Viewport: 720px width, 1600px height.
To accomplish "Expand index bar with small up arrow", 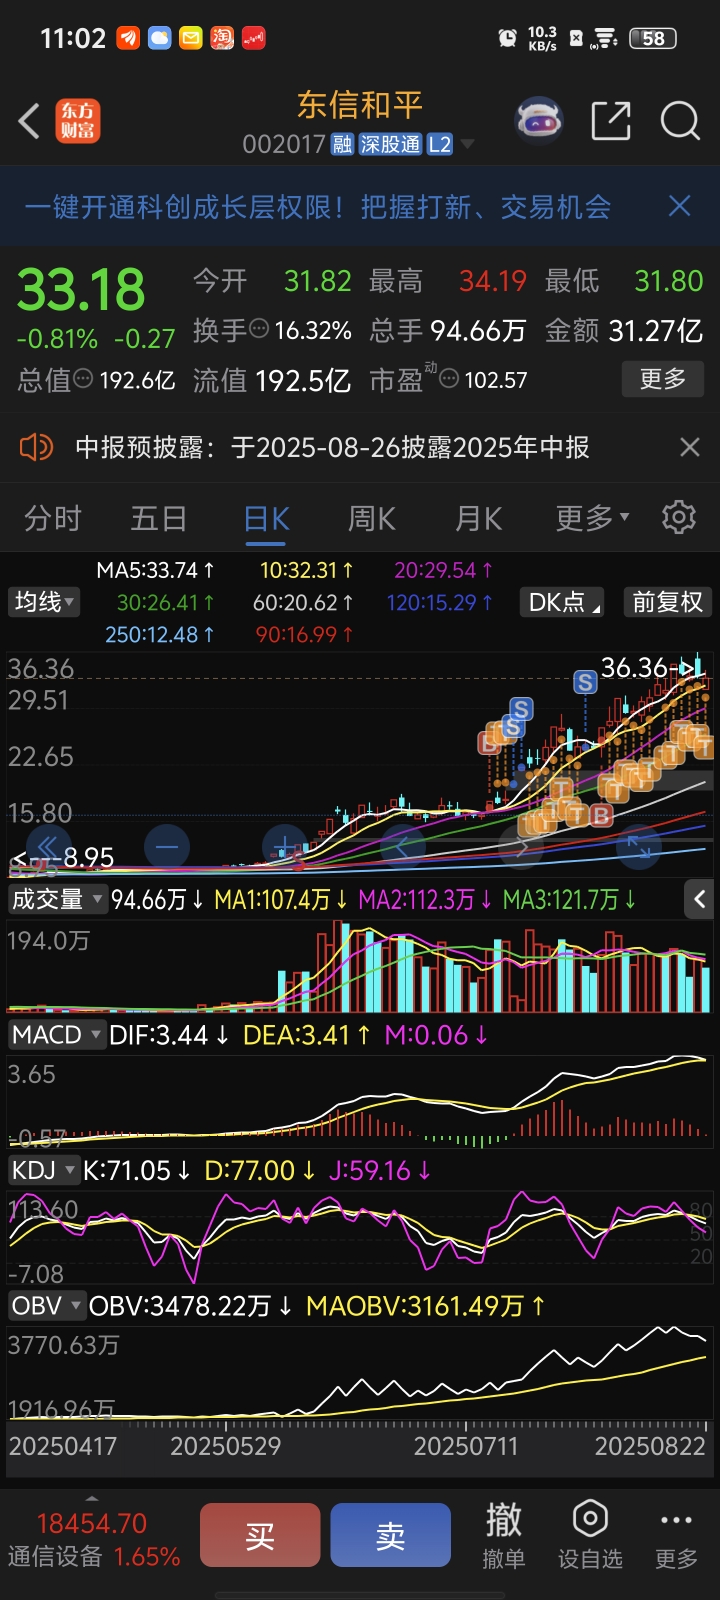I will 92,1499.
